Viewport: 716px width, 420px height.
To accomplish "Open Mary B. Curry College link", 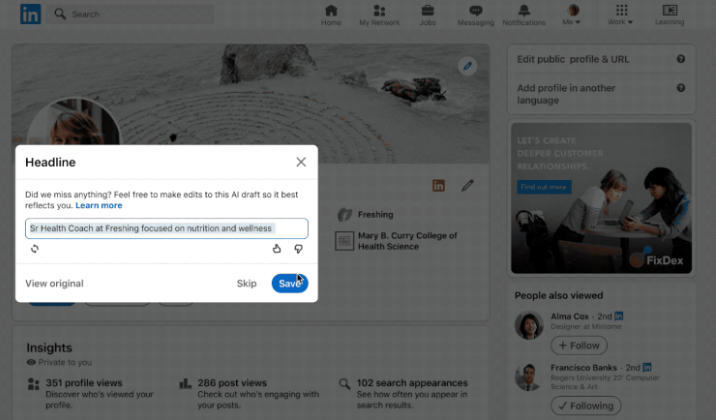I will pyautogui.click(x=407, y=241).
